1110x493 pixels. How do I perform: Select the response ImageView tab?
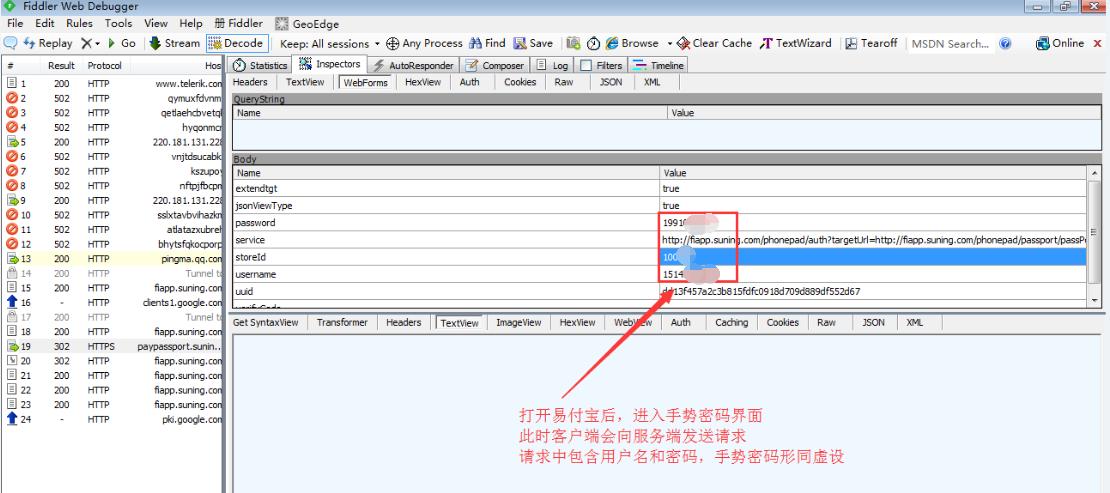click(x=518, y=322)
